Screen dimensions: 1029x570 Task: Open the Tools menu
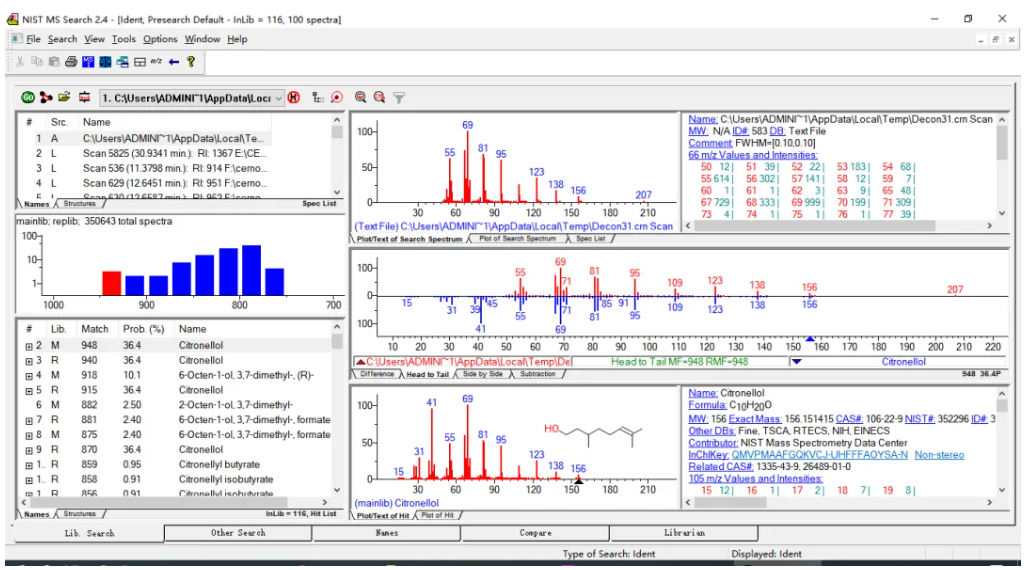tap(123, 39)
